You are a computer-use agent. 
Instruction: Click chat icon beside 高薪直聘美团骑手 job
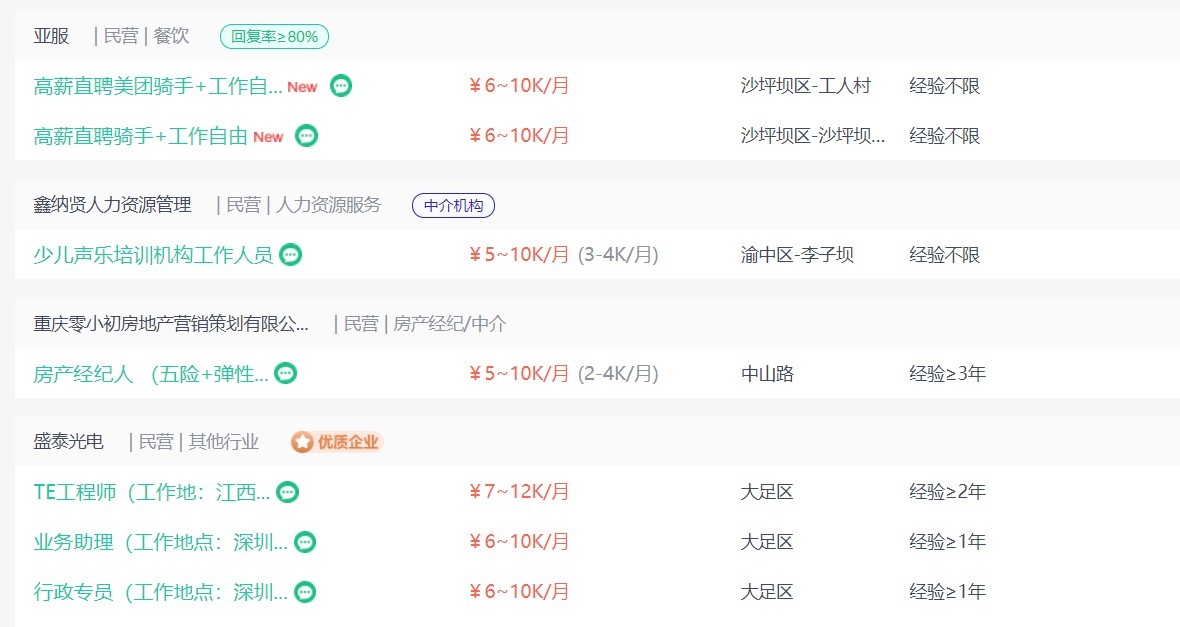coord(341,86)
